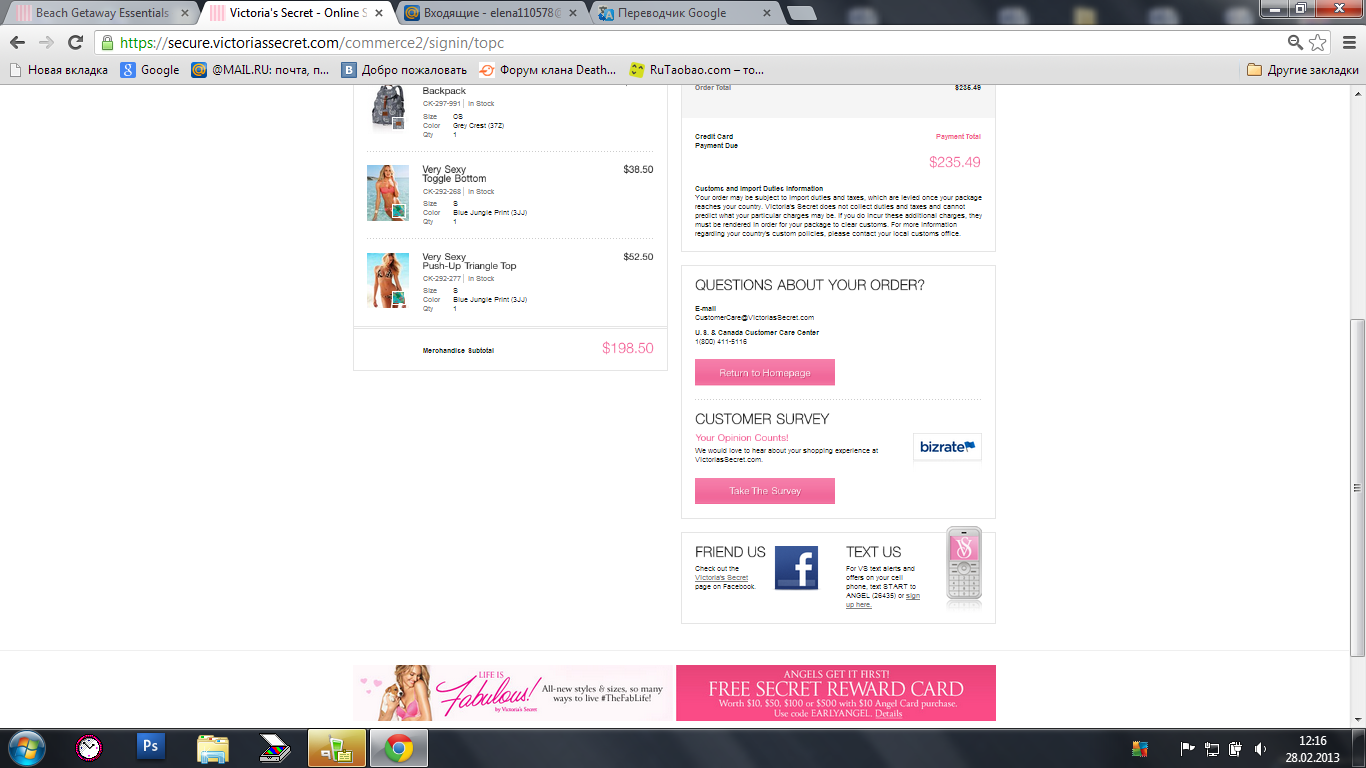Click scrollbar down arrow
The image size is (1366, 768).
[1357, 720]
